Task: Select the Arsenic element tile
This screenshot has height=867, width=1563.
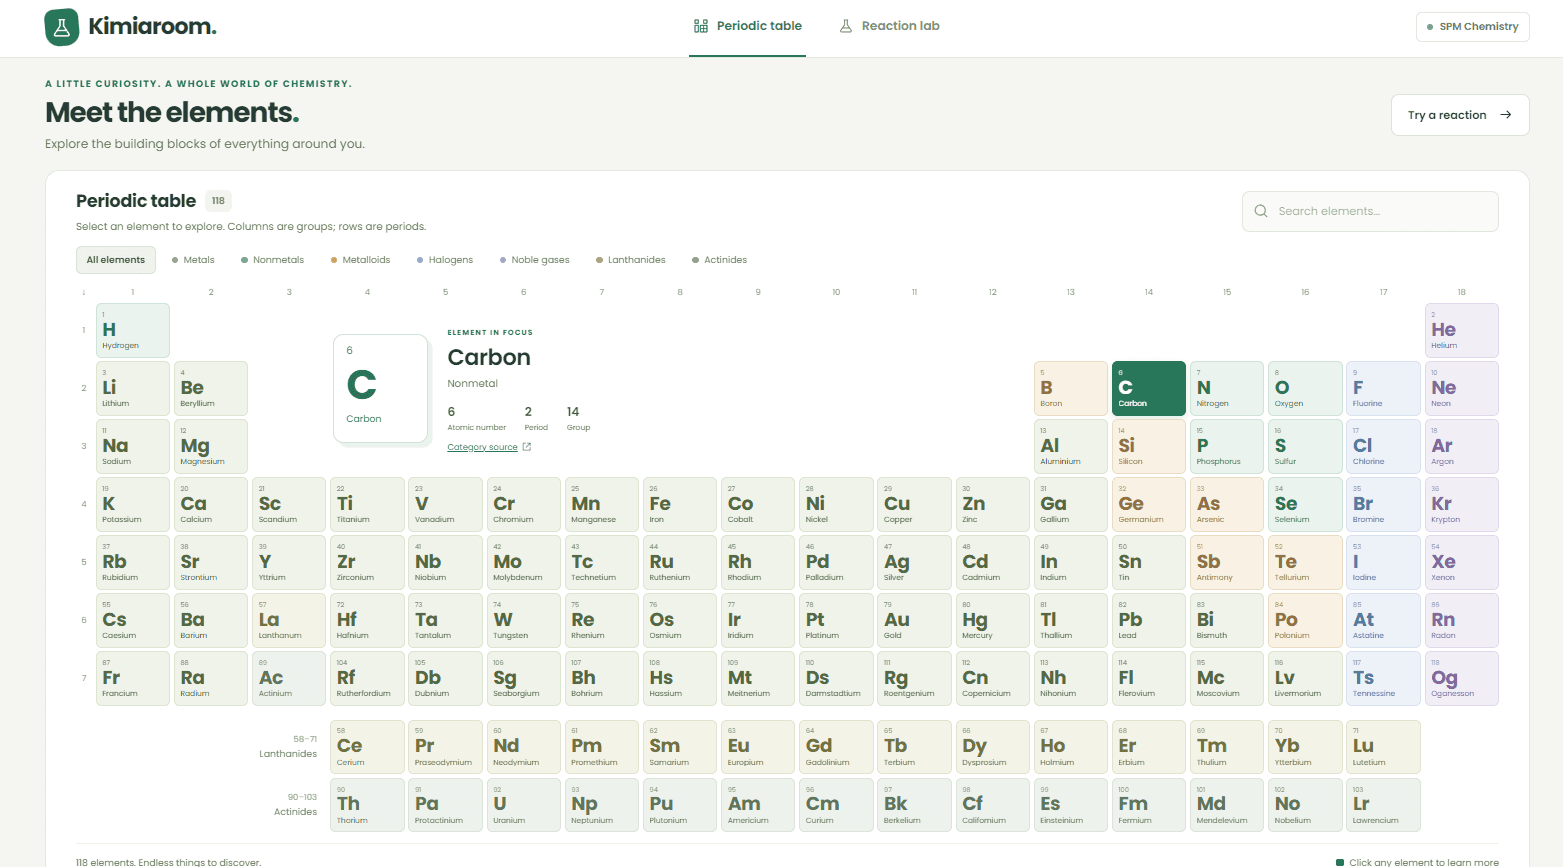Action: pos(1227,504)
